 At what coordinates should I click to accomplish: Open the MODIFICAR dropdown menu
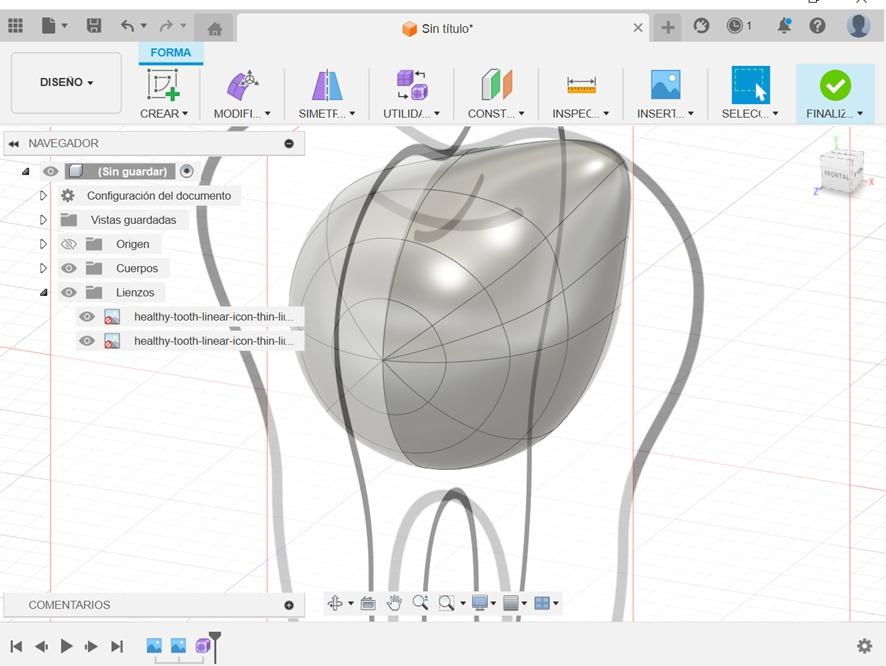coord(242,114)
